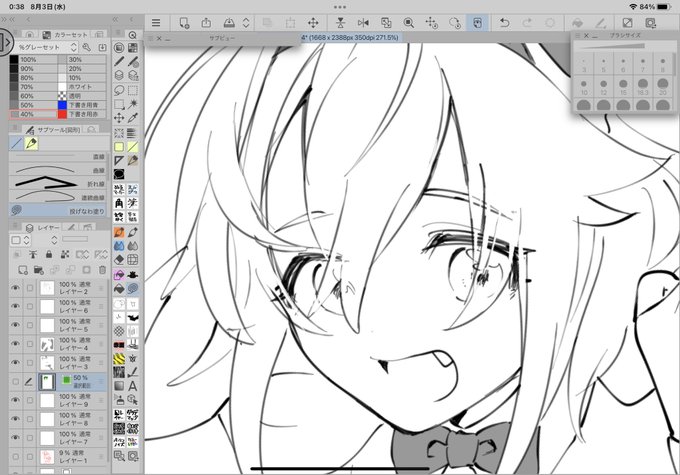Click the flip horizontal icon
This screenshot has height=475, width=680.
363,23
